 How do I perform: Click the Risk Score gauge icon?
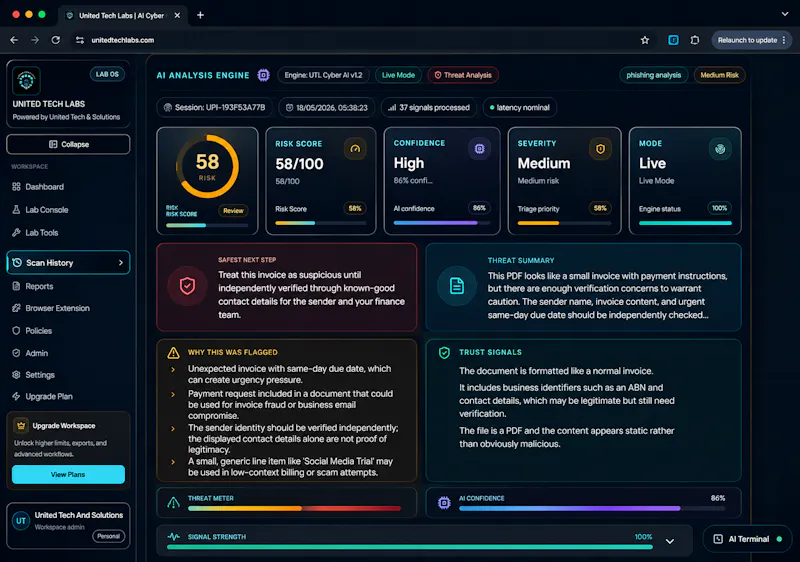(355, 149)
